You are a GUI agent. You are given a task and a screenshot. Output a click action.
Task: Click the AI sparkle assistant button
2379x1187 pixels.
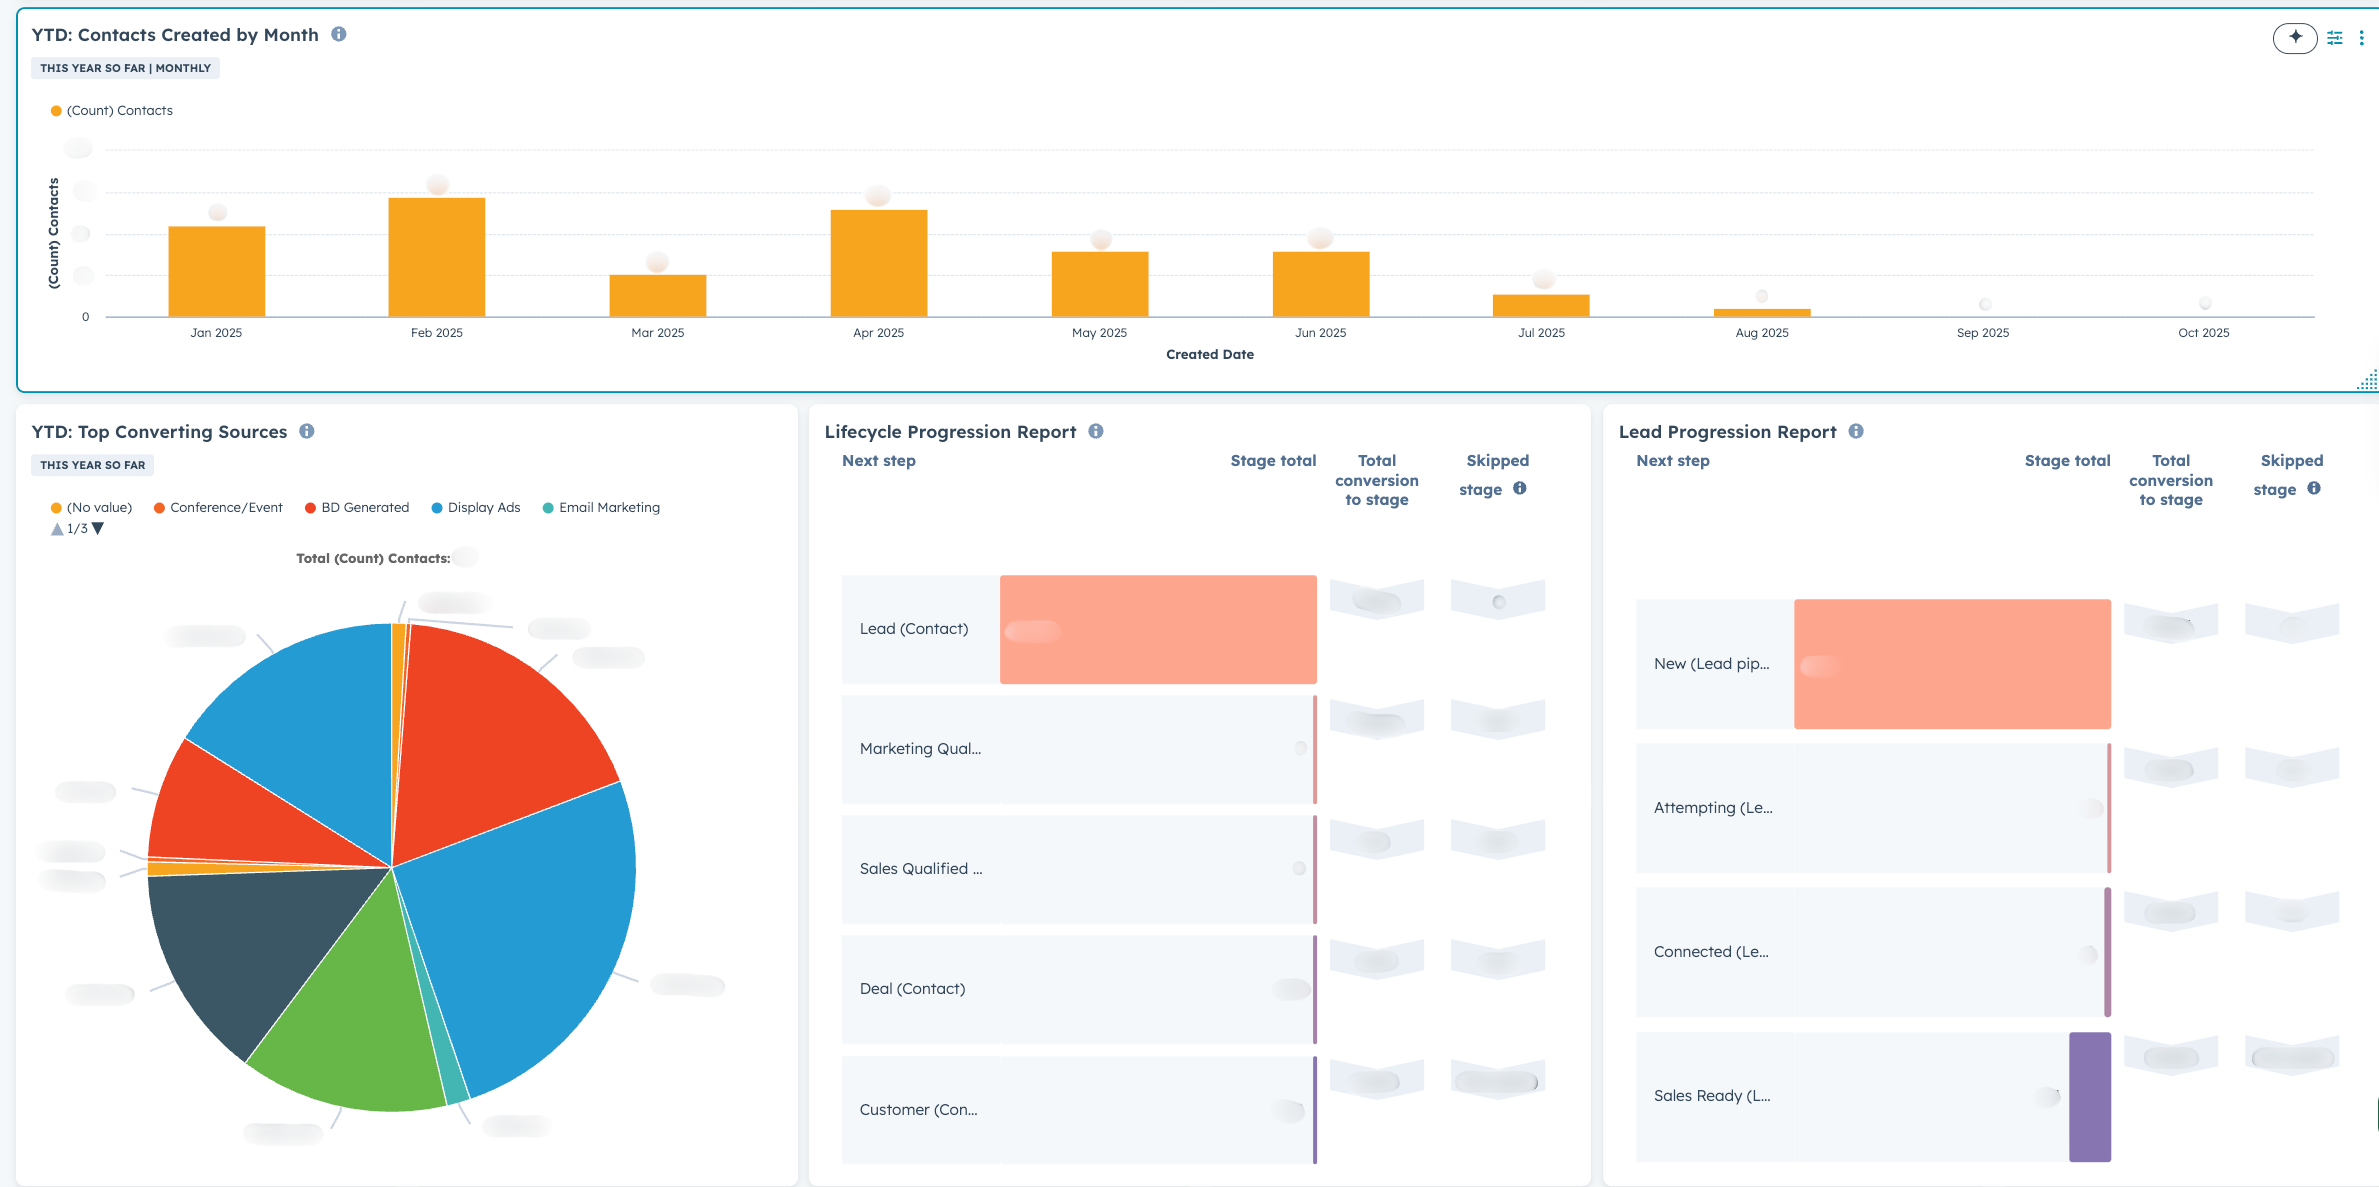(x=2294, y=38)
